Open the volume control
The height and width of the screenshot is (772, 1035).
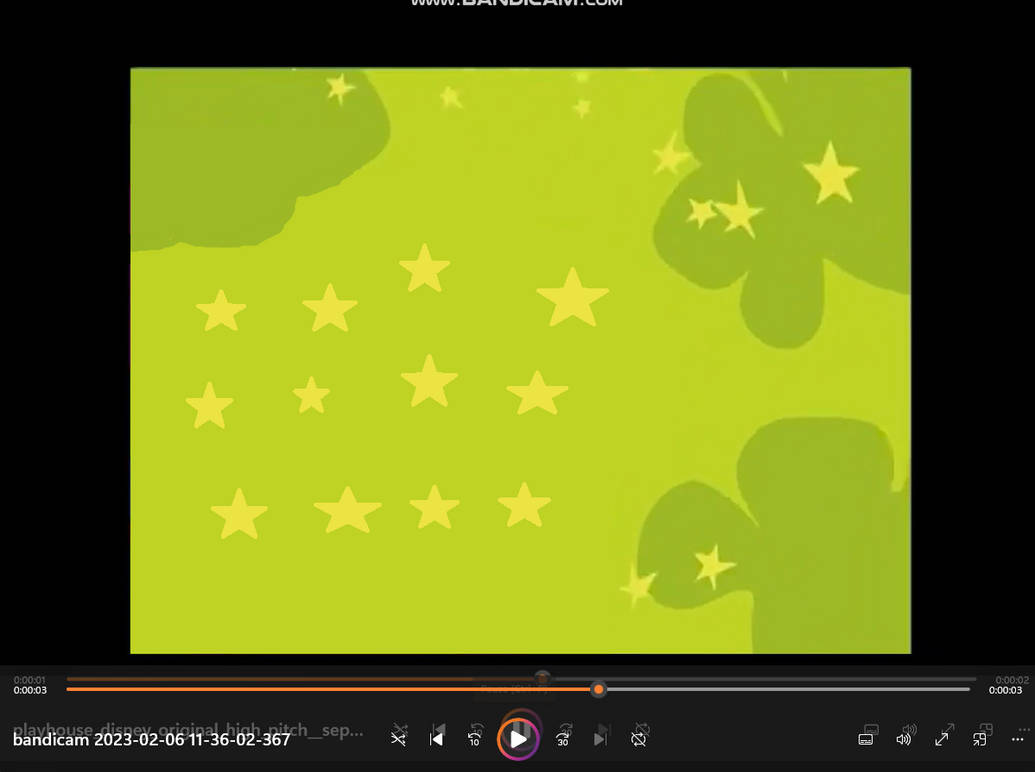pyautogui.click(x=903, y=739)
